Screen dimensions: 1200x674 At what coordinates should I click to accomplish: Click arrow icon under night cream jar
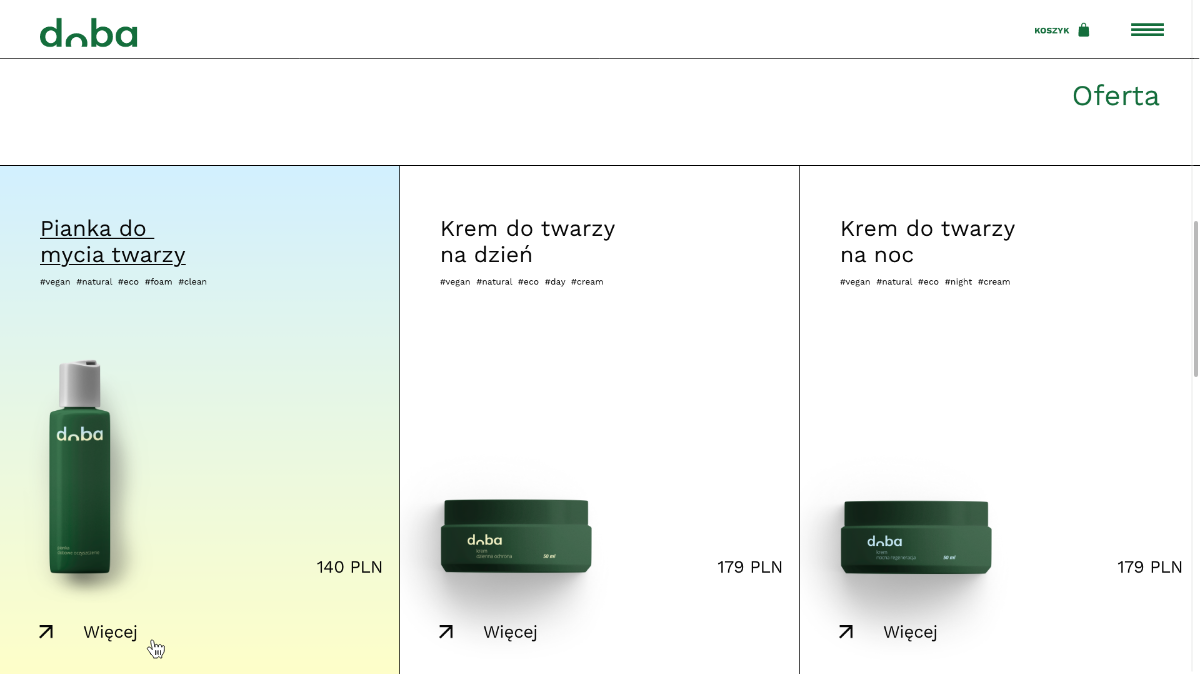(x=846, y=632)
